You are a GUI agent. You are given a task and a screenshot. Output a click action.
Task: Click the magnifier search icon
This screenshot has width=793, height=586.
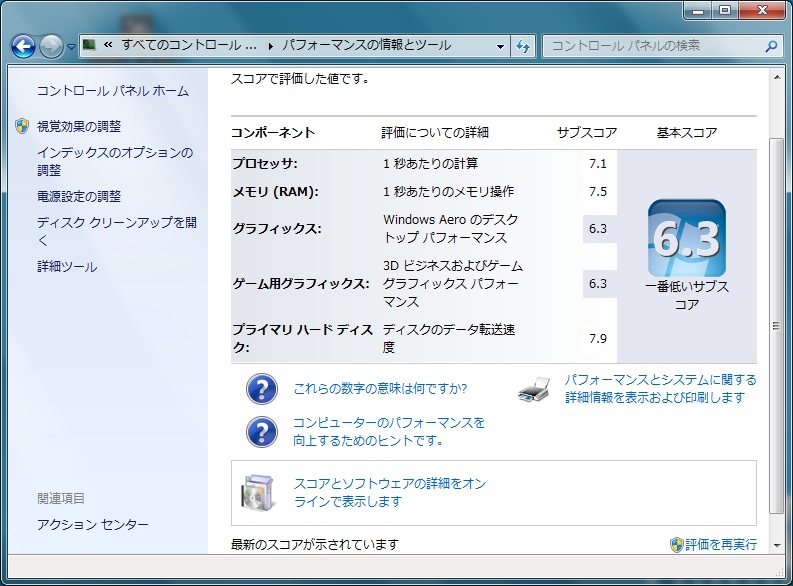[x=771, y=47]
